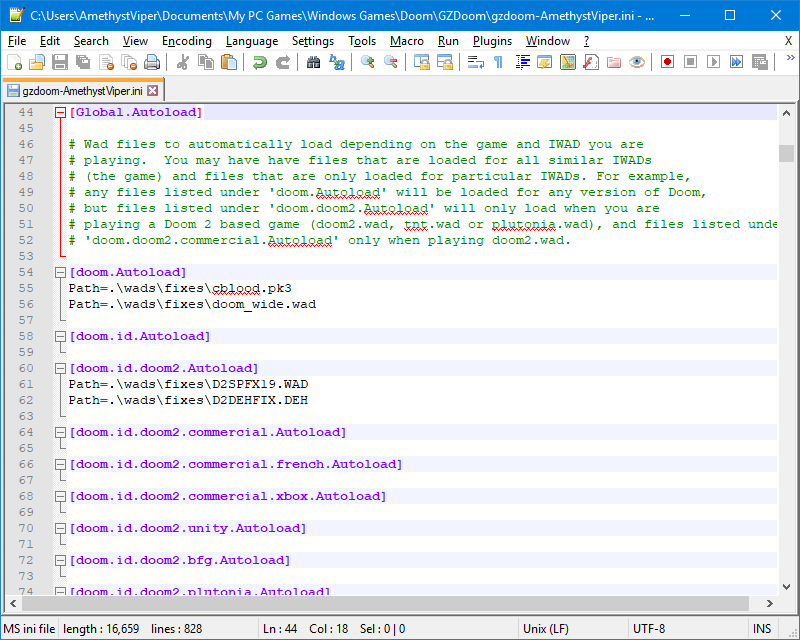Collapse the [Global.Autoload] section fold

61,113
